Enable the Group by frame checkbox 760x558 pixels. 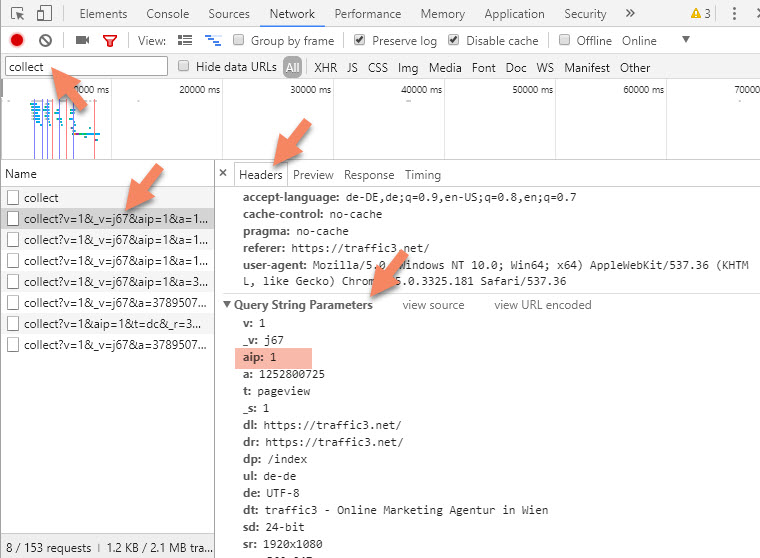tap(239, 40)
